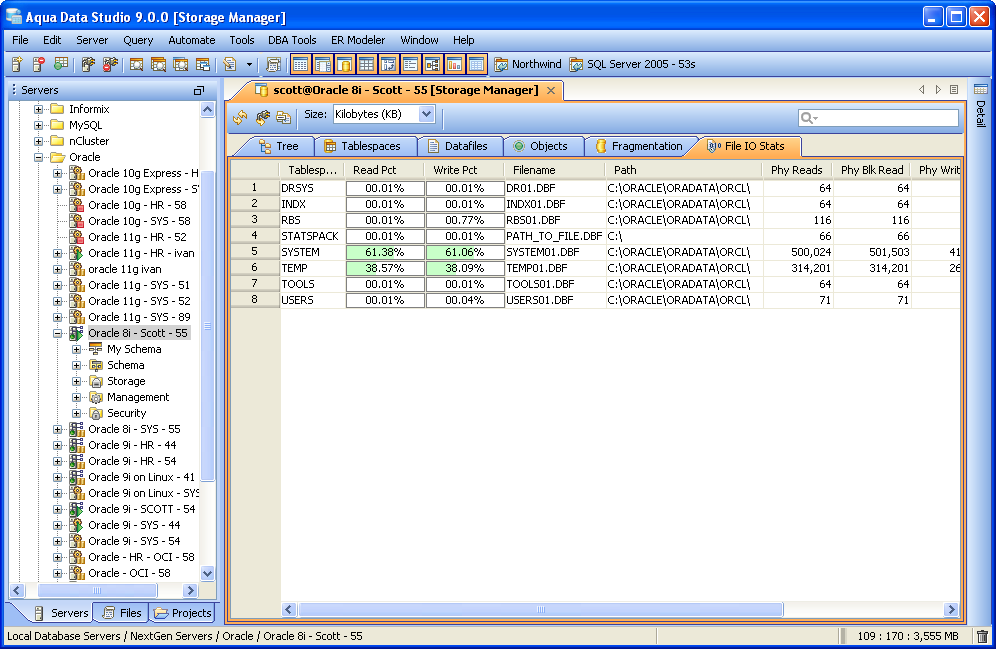Click the Storage node icon
This screenshot has height=649, width=996.
96,381
